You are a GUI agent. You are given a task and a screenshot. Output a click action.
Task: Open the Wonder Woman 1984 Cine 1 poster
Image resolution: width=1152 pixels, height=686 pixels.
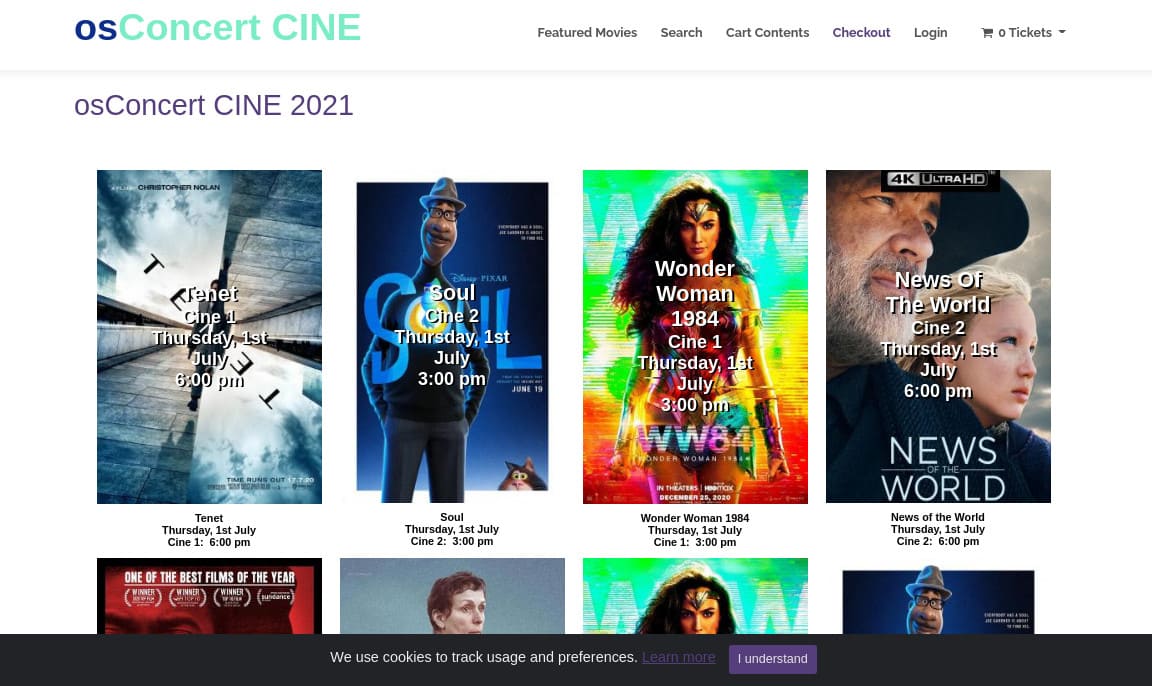click(695, 336)
